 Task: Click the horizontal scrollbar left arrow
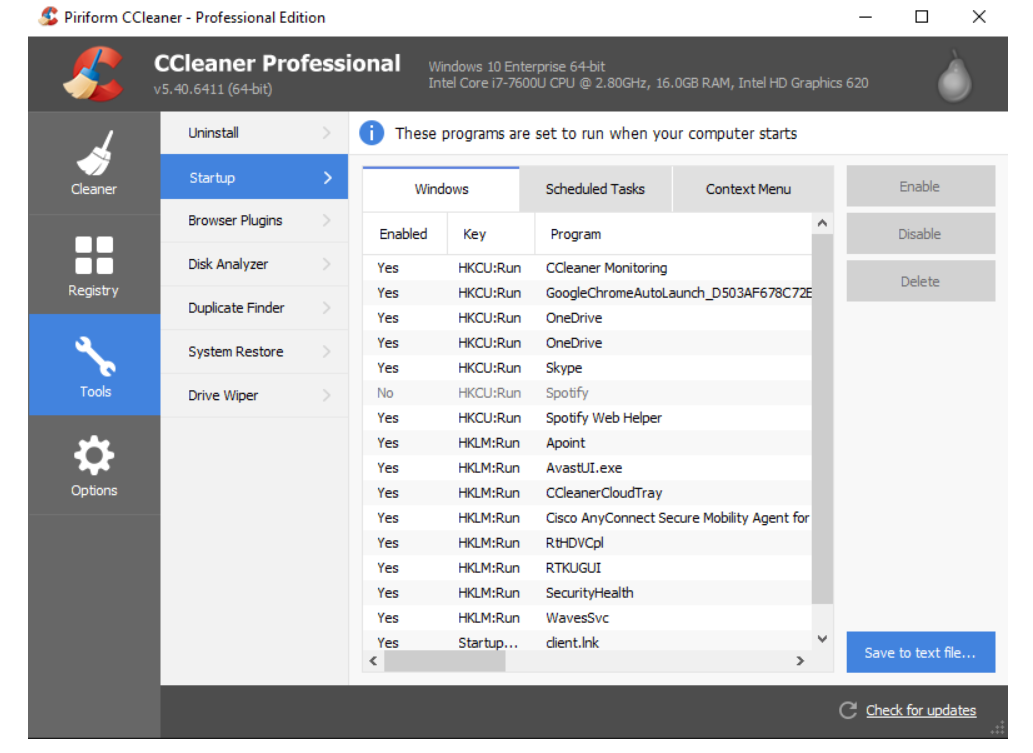pos(374,661)
